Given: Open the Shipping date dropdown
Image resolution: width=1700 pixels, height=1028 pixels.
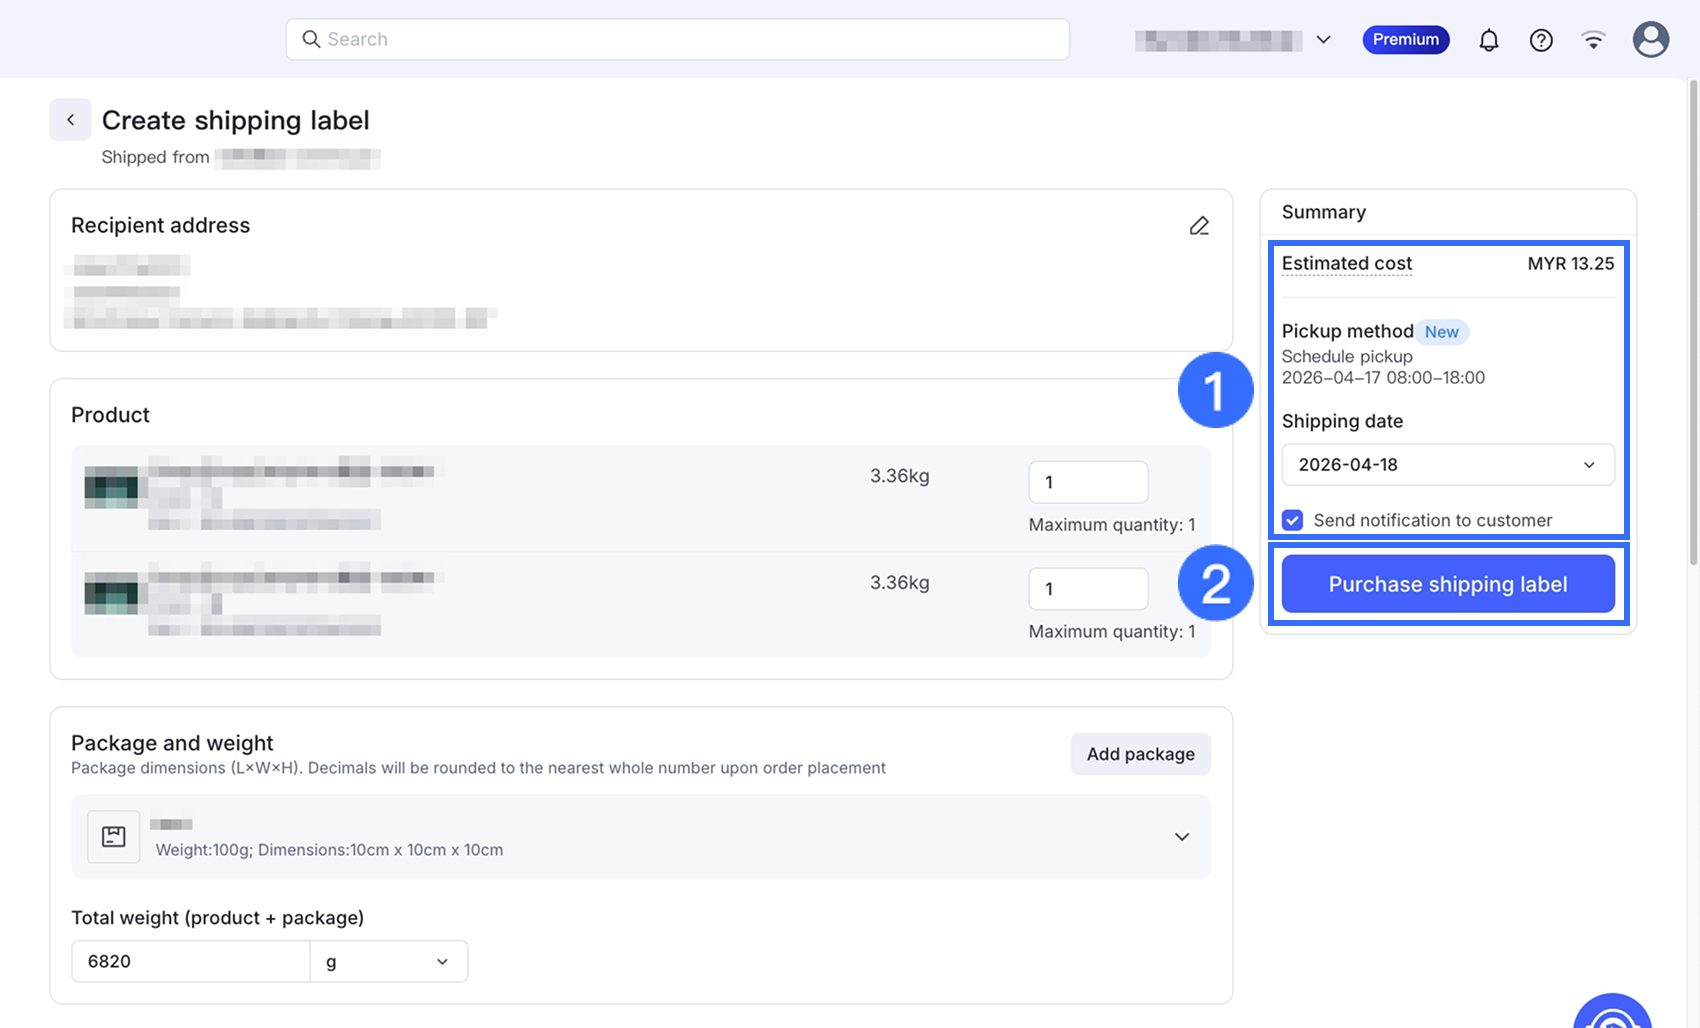Looking at the screenshot, I should [x=1447, y=465].
